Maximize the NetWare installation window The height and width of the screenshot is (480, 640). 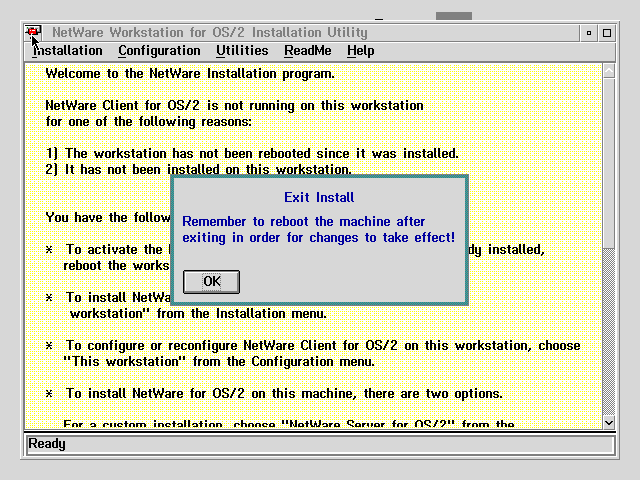point(607,33)
